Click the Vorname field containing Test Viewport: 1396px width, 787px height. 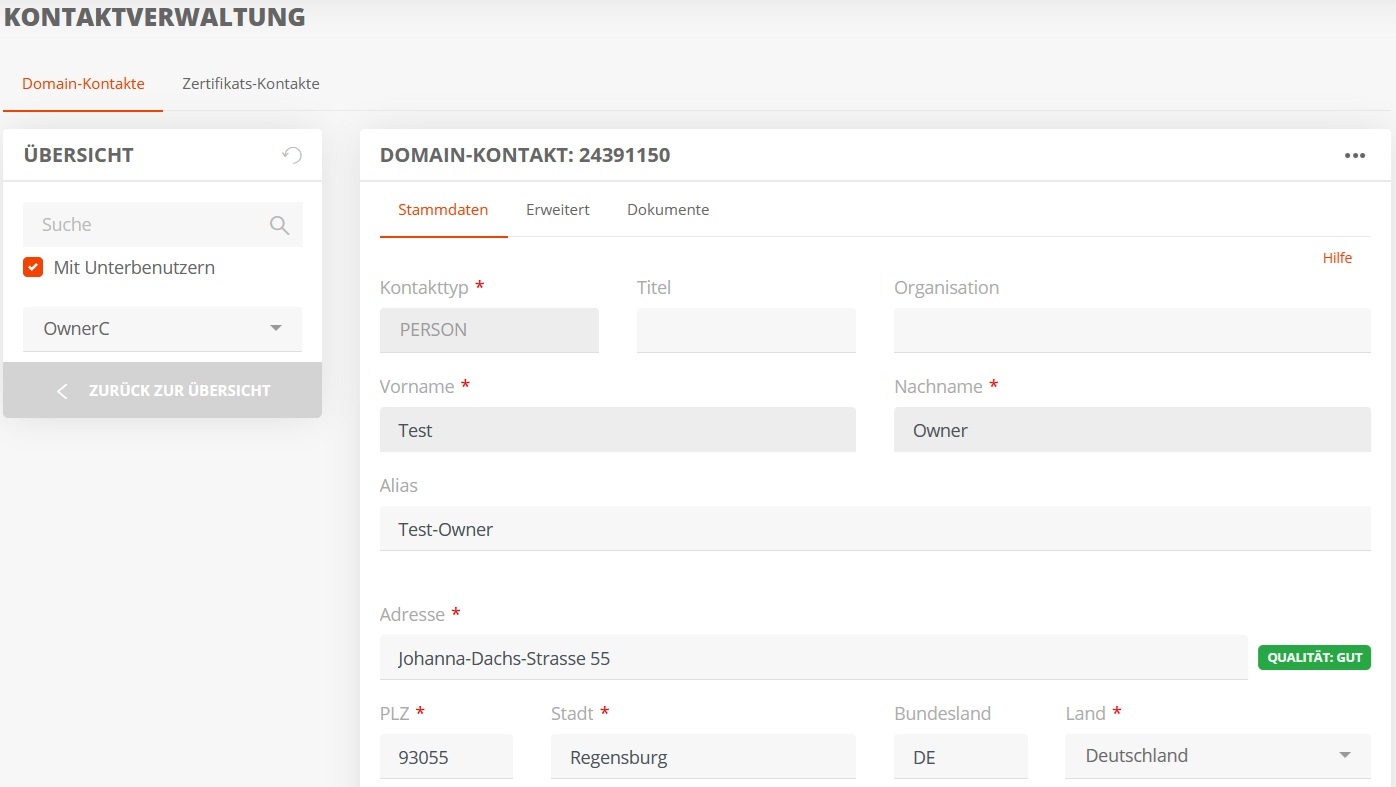pyautogui.click(x=618, y=430)
